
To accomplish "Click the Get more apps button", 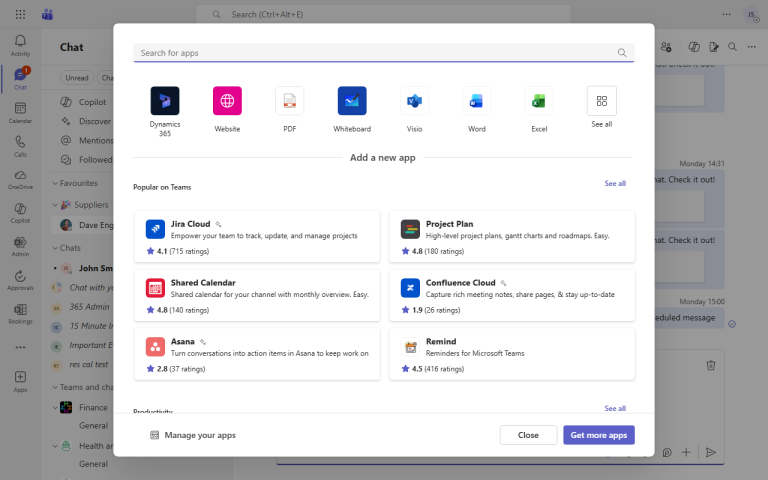I will (x=598, y=435).
